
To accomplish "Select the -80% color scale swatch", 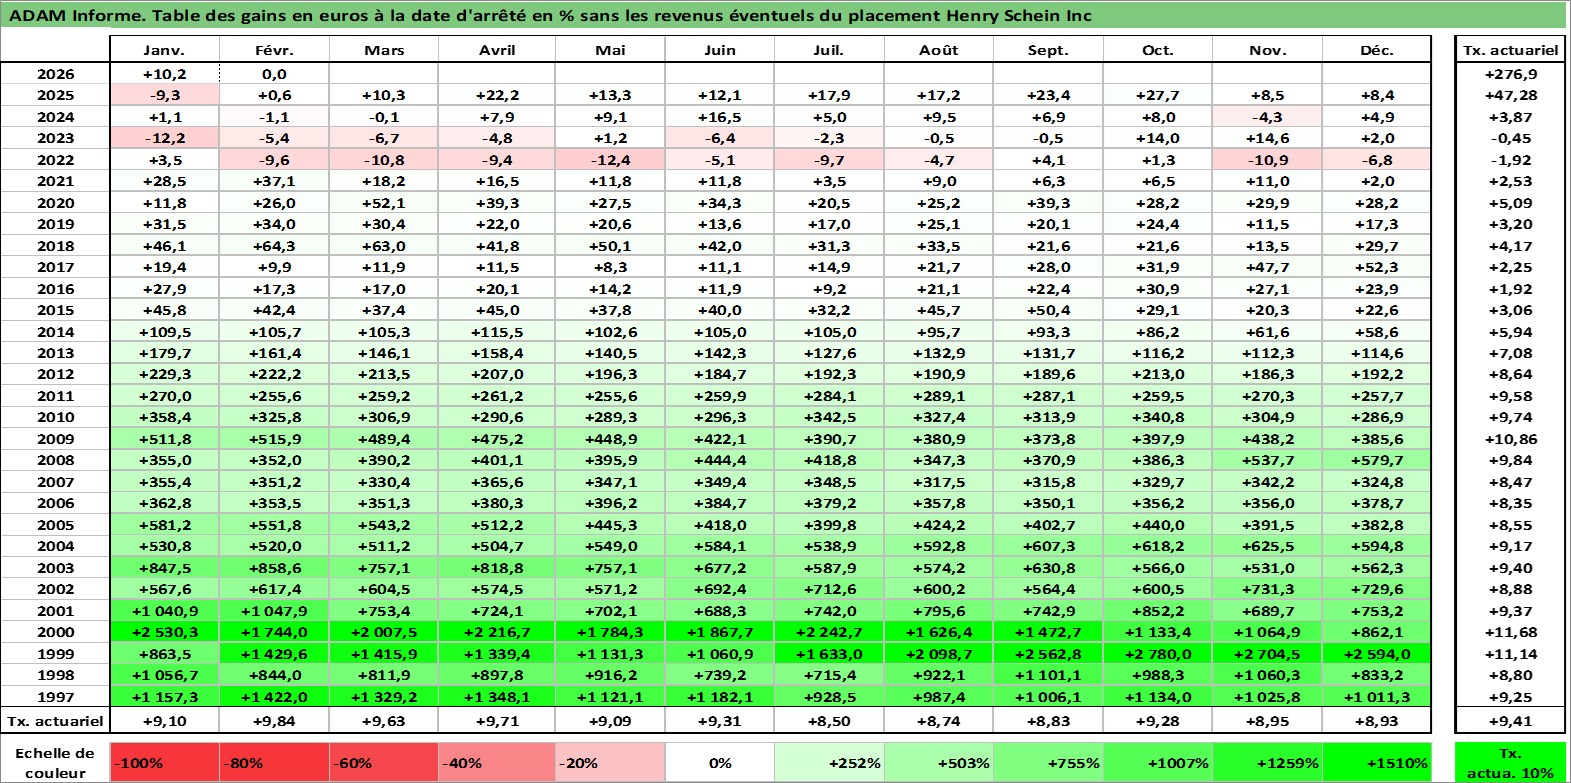I will pos(274,762).
